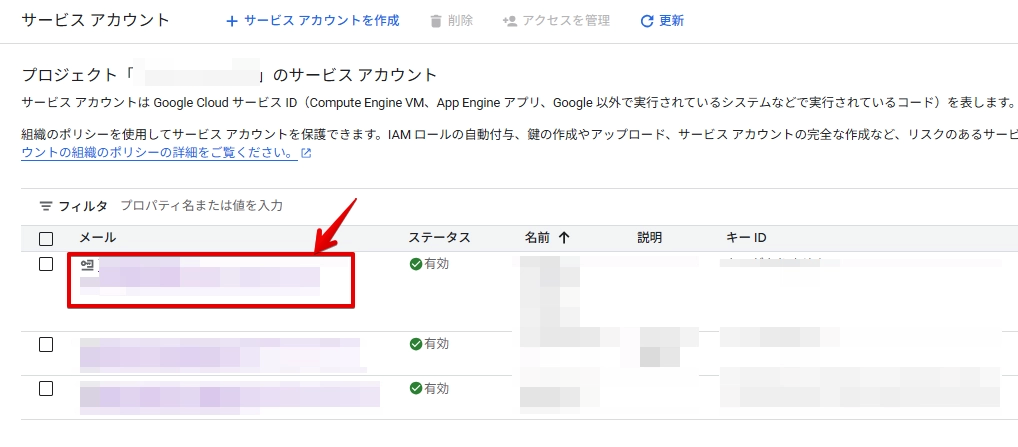Click the green check status icon, first row
1018x447 pixels.
tap(416, 264)
